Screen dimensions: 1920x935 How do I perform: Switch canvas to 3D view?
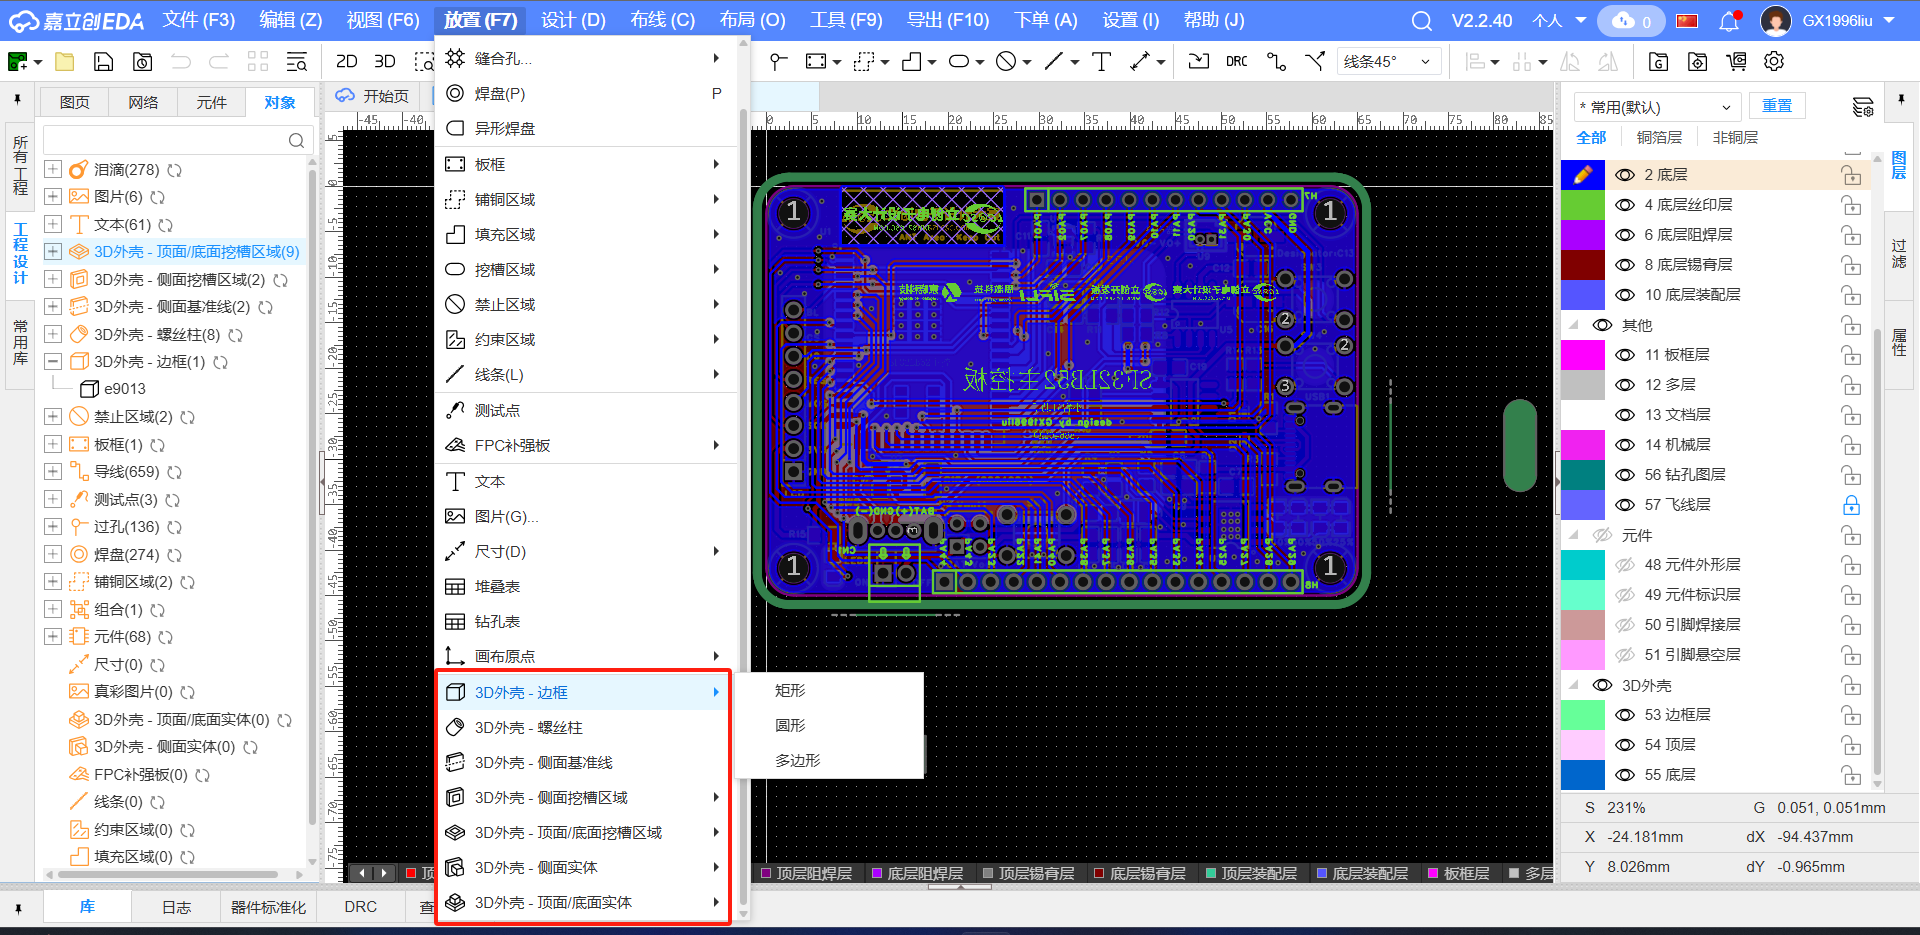[384, 62]
